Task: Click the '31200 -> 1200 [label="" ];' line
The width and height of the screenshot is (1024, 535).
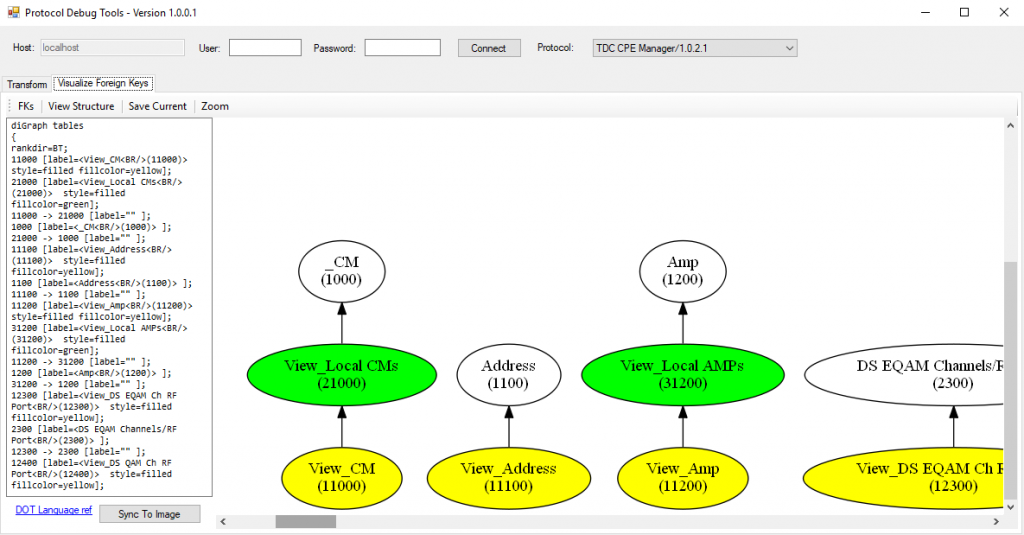Action: (x=78, y=384)
